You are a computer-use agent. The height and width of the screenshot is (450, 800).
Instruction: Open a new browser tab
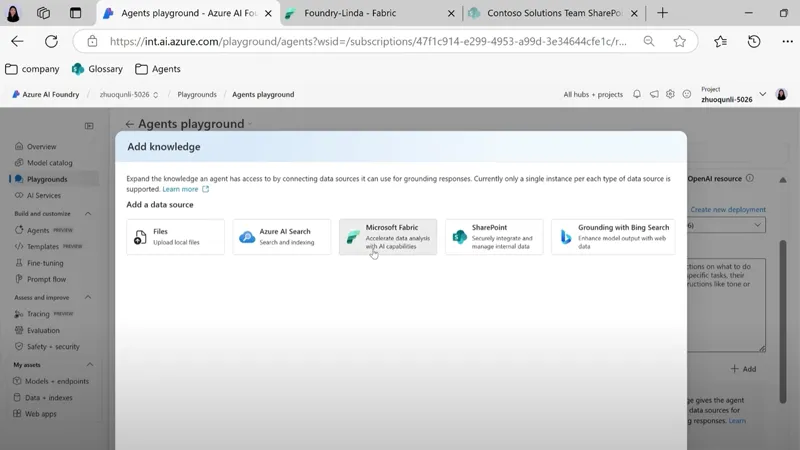[662, 13]
